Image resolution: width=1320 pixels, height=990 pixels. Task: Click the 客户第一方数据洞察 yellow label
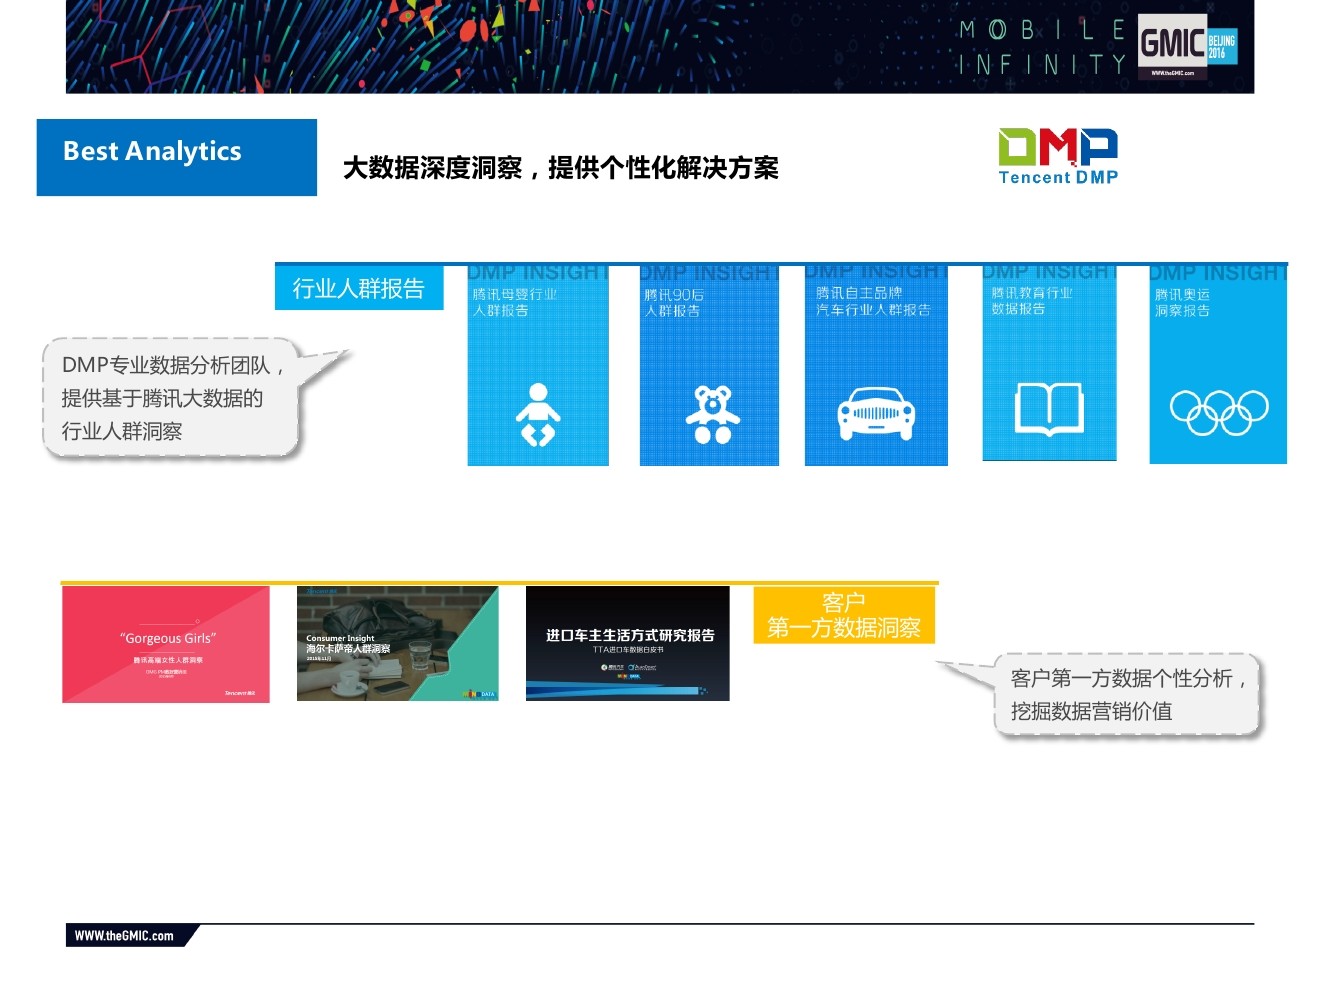pyautogui.click(x=844, y=615)
